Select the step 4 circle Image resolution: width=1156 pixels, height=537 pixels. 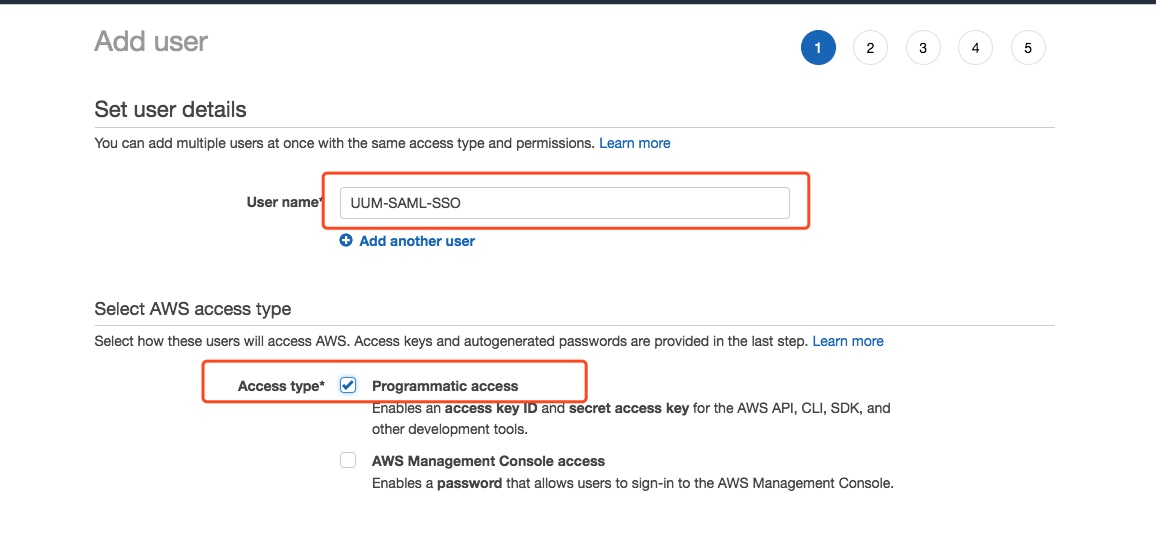[975, 48]
